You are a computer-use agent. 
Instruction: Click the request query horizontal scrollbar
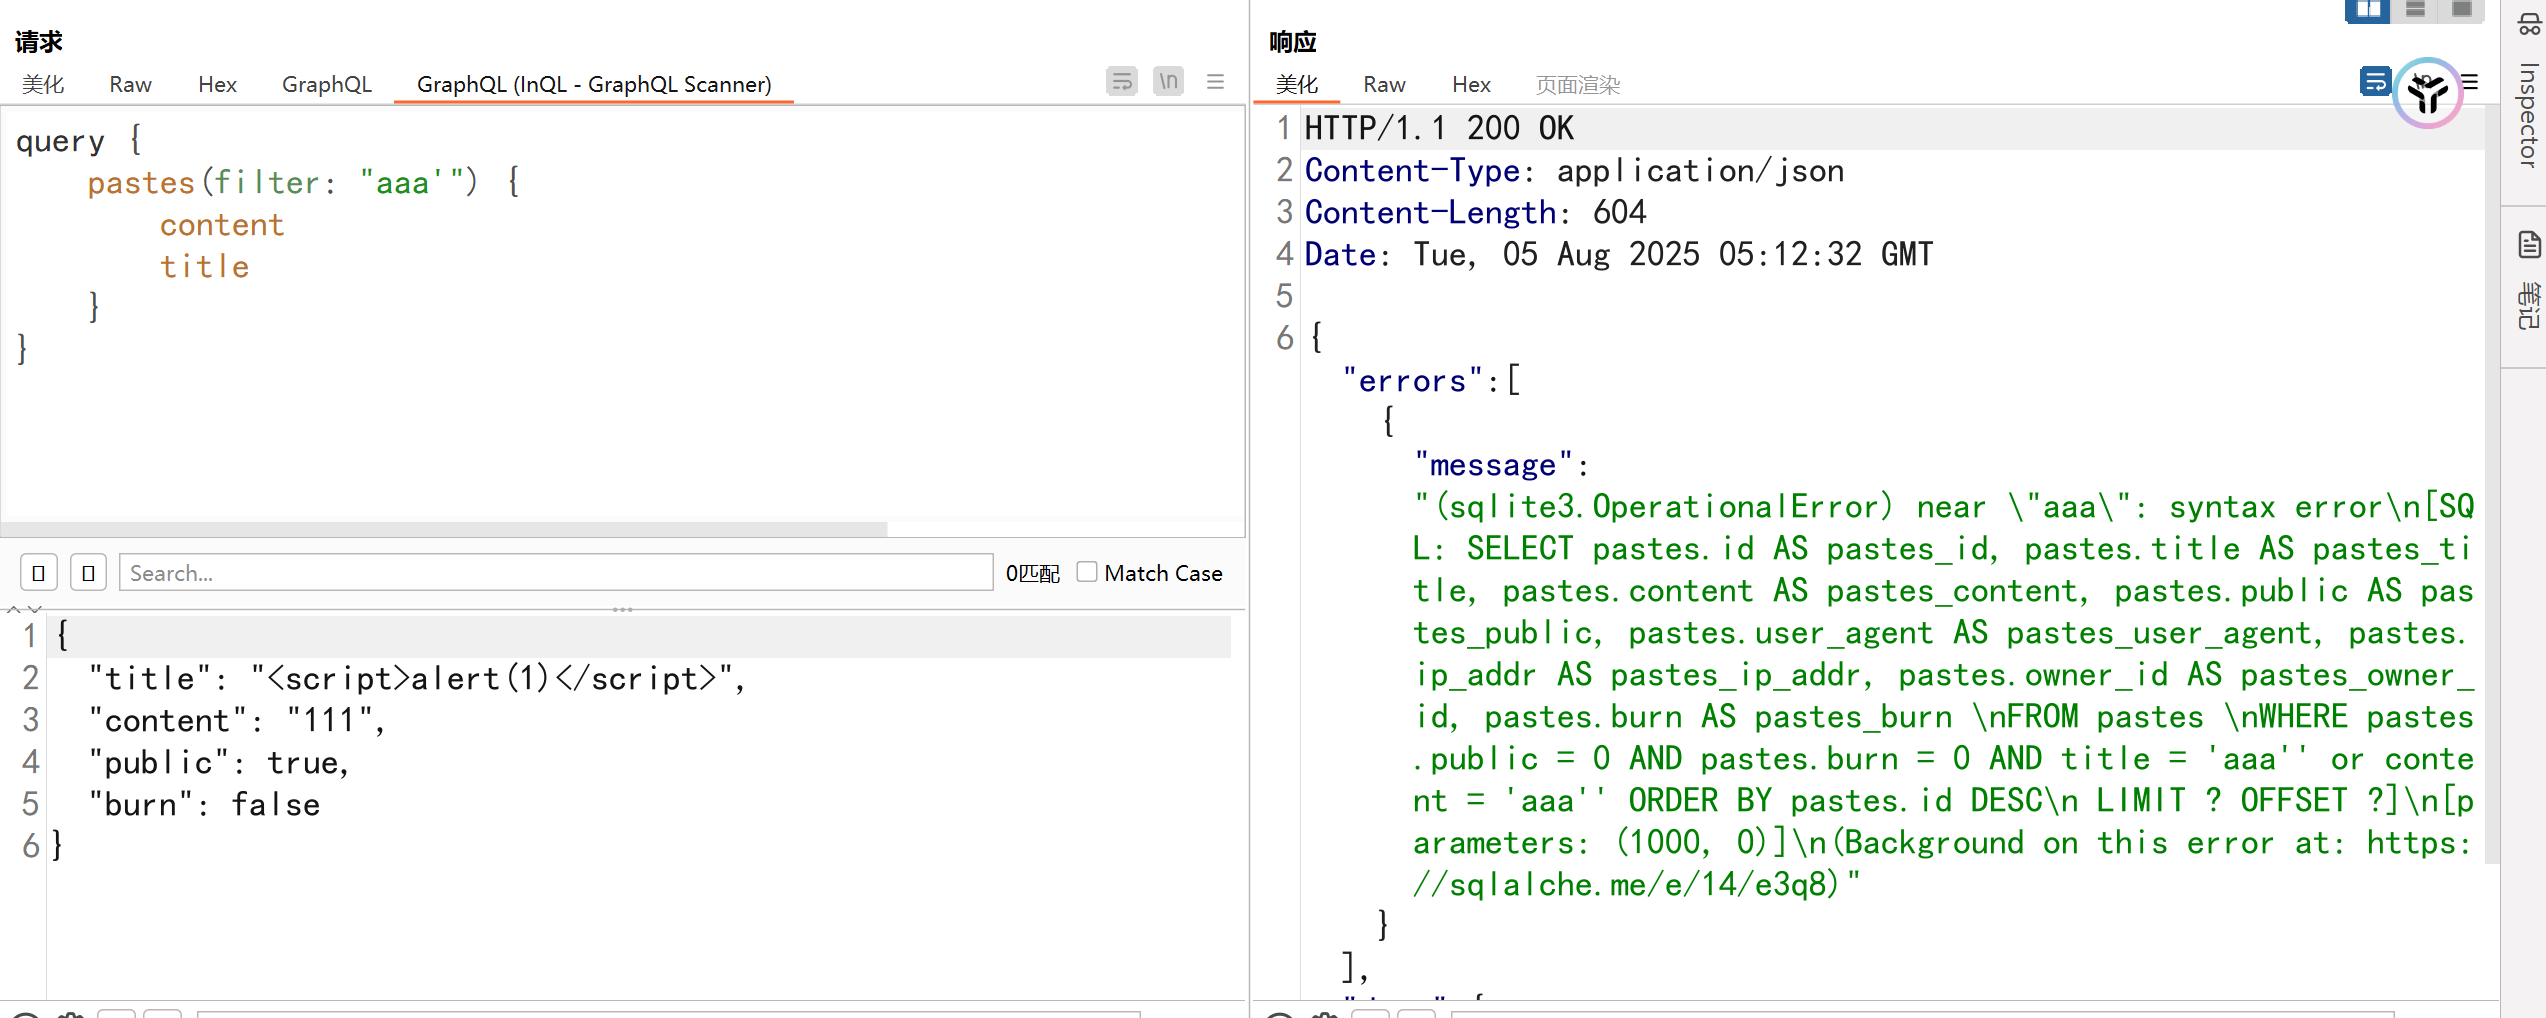point(444,529)
